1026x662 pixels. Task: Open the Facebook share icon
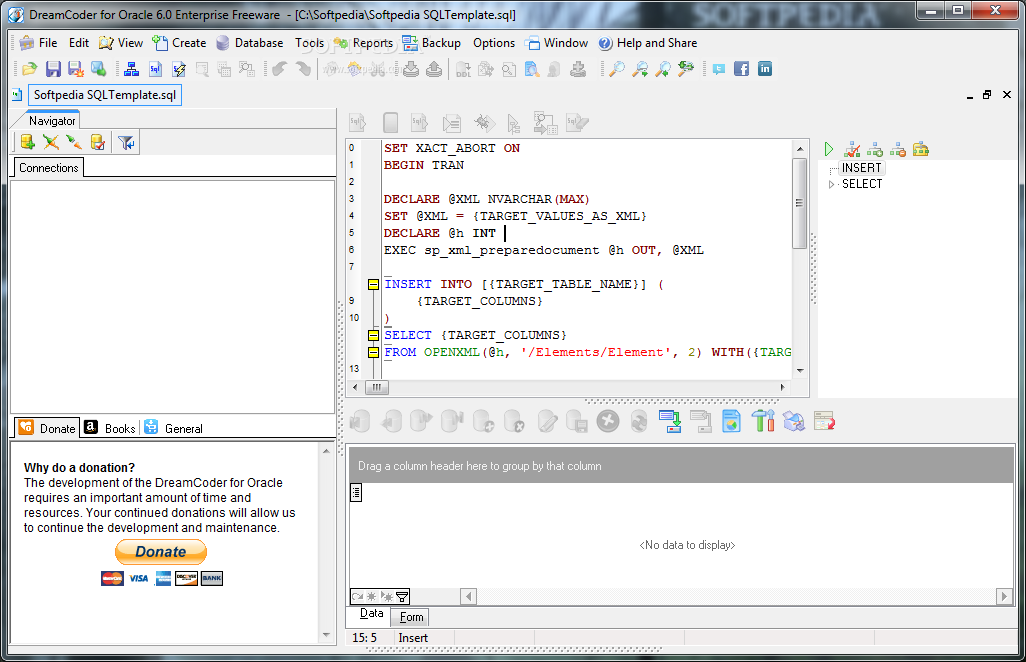coord(741,69)
